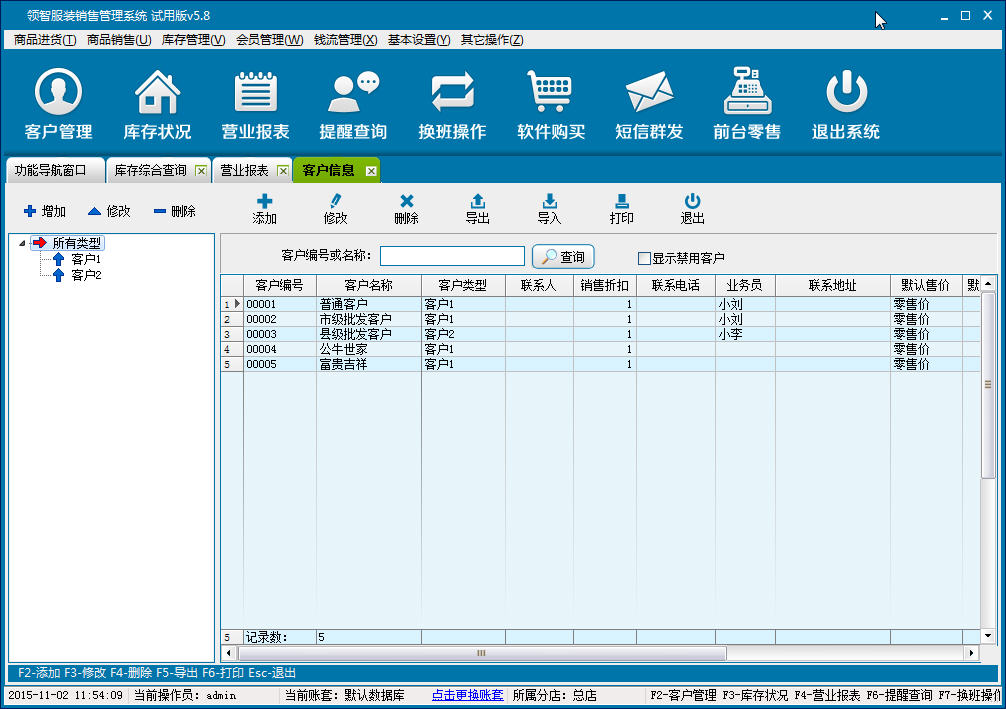Viewport: 1006px width, 709px height.
Task: Toggle 显示禁用客户 checkbox
Action: tap(644, 259)
